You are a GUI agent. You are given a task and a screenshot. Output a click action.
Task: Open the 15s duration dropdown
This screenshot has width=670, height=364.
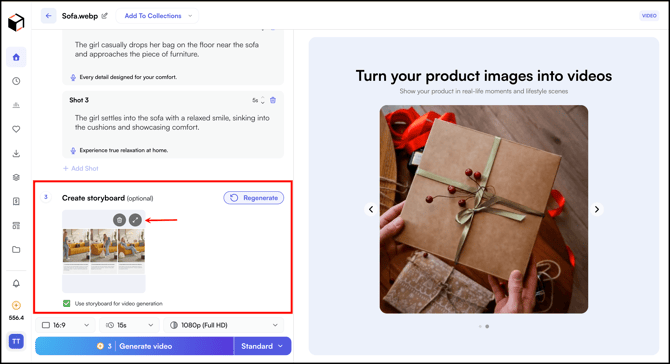tap(129, 325)
